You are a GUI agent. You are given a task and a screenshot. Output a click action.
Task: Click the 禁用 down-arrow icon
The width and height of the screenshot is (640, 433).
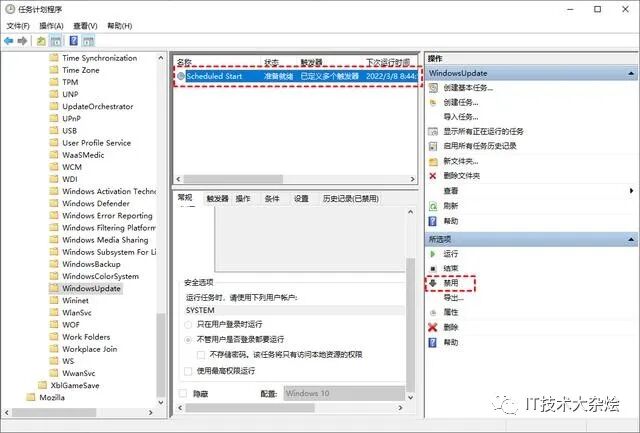[x=433, y=283]
